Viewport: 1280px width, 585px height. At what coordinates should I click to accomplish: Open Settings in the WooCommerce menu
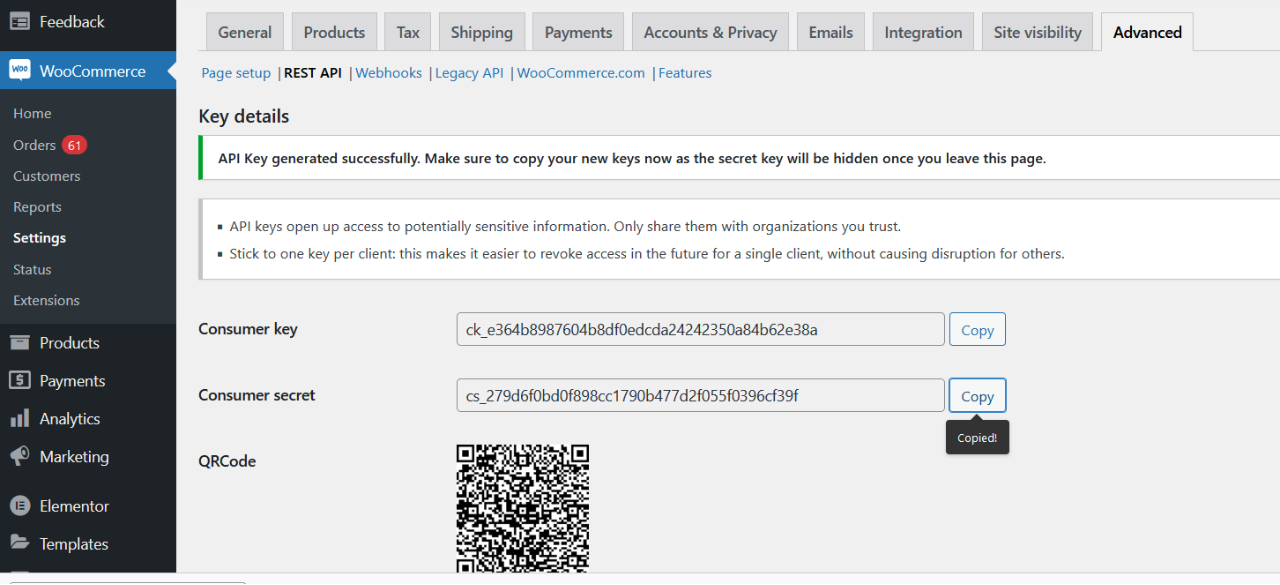point(39,238)
